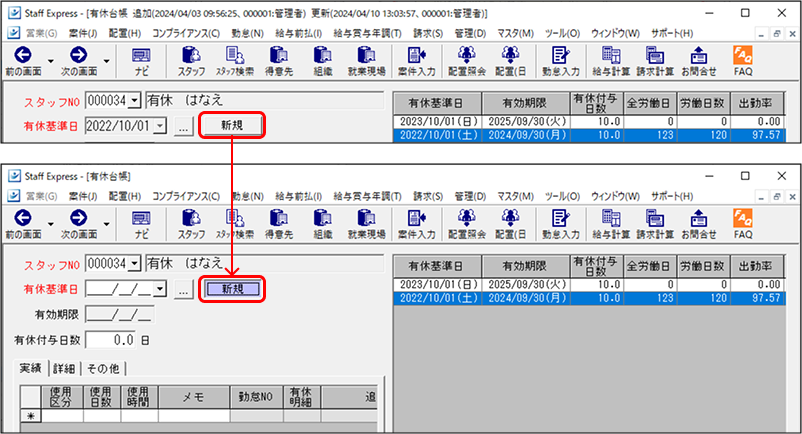802x434 pixels.
Task: Expand 有休基準日 date dropdown in upper window
Action: tap(160, 125)
